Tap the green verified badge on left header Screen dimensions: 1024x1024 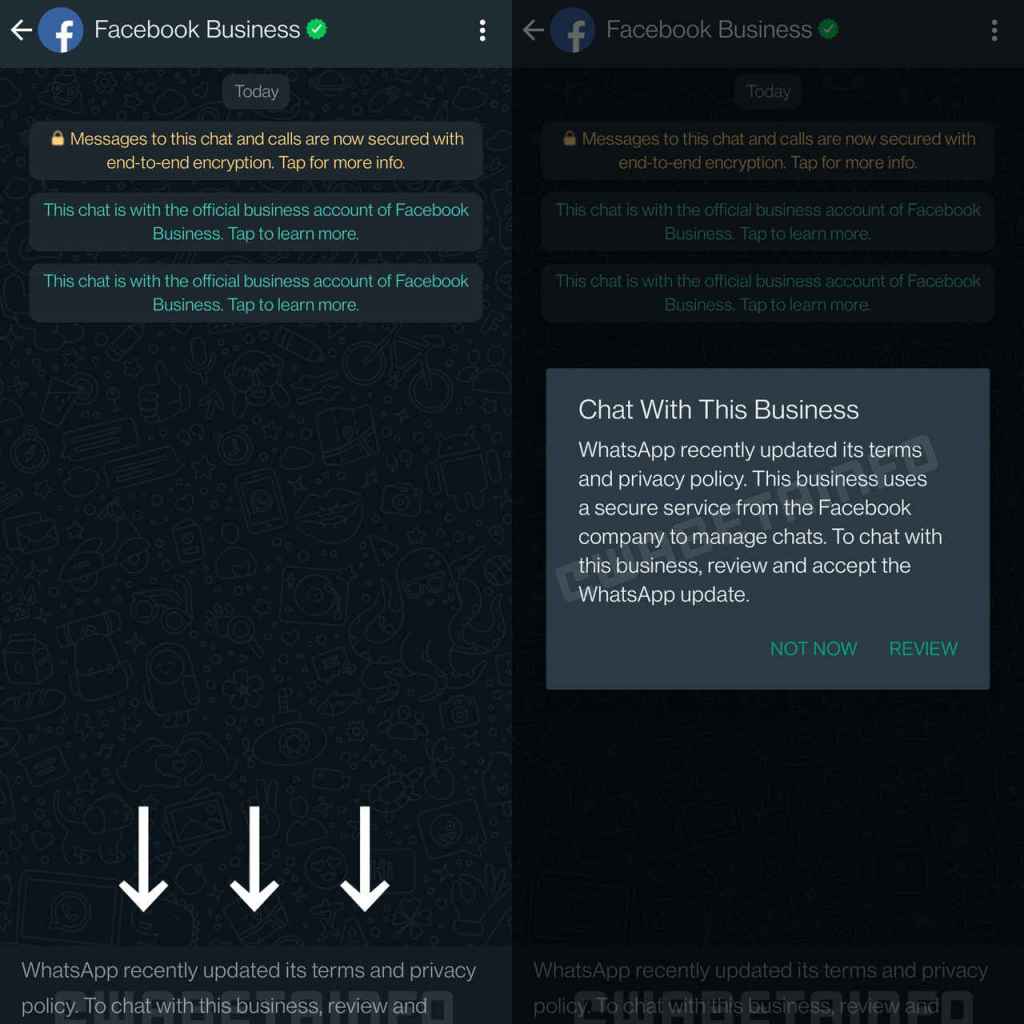[x=317, y=29]
